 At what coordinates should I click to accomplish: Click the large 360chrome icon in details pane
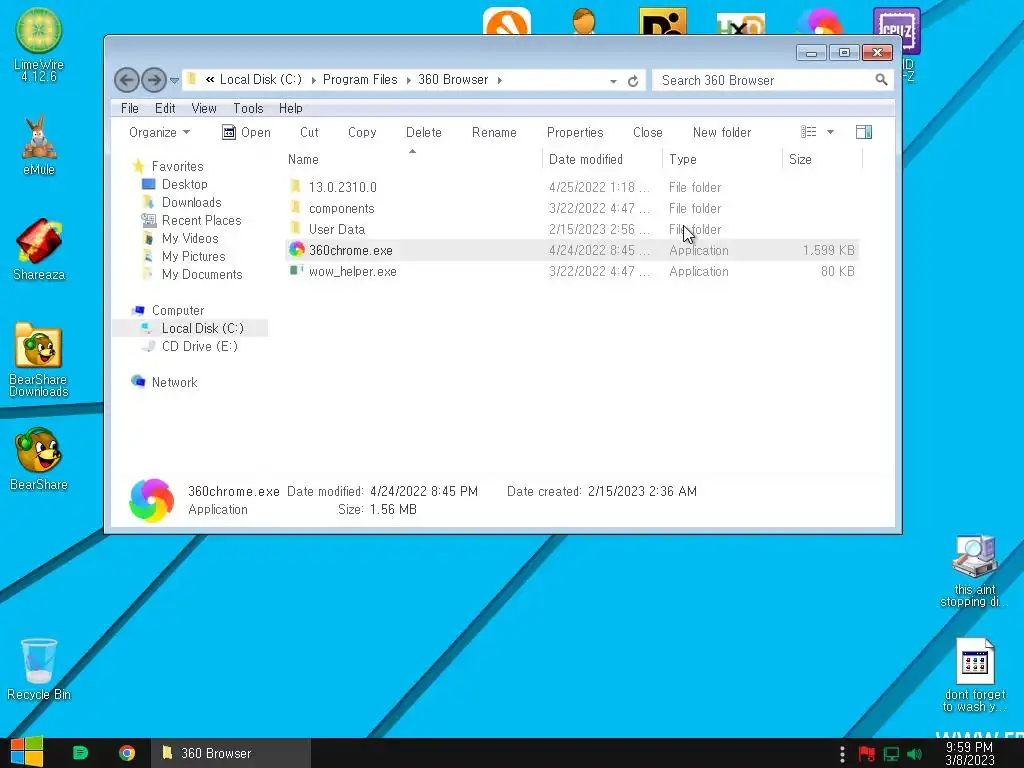pyautogui.click(x=152, y=500)
